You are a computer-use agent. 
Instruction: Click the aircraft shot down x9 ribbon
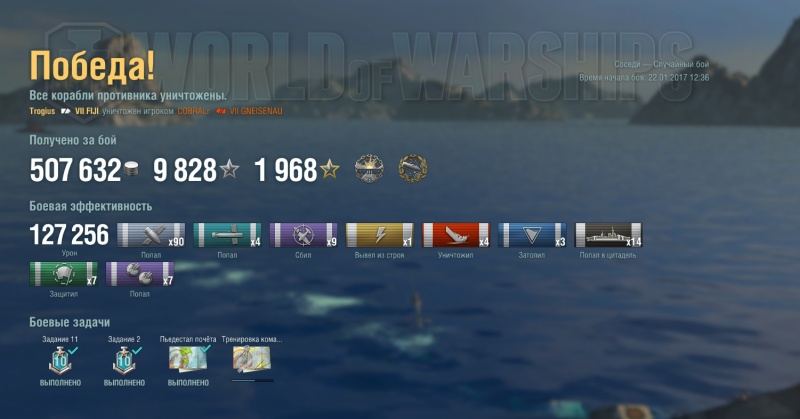(303, 235)
